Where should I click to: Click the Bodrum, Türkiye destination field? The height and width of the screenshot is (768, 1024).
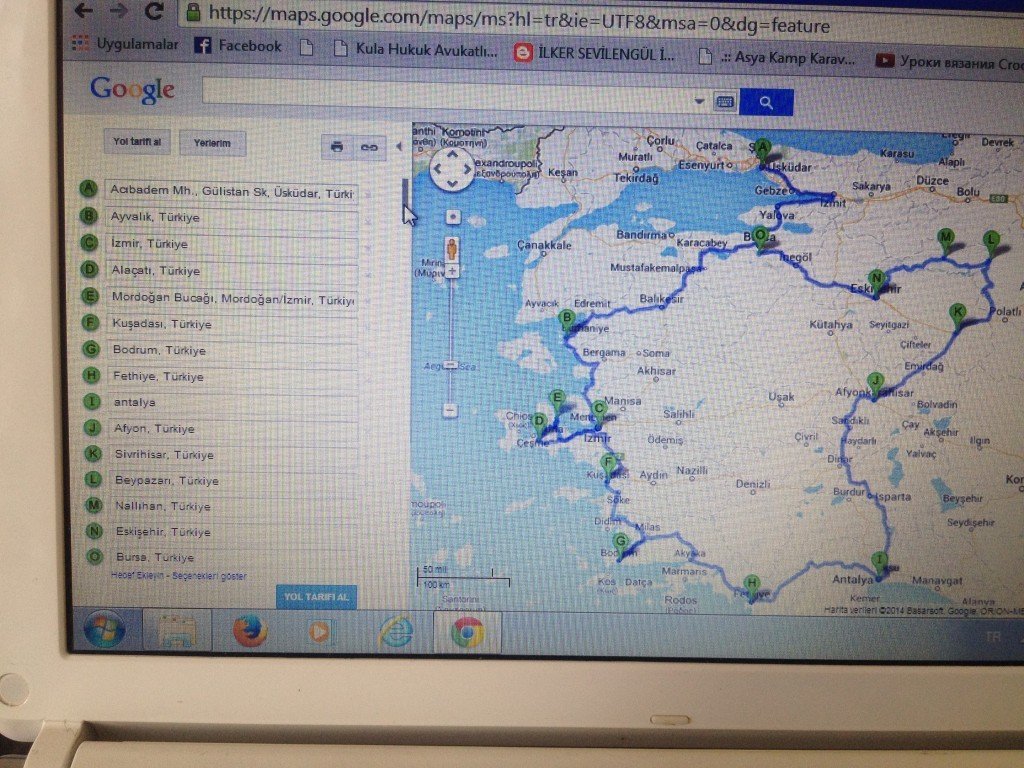230,350
